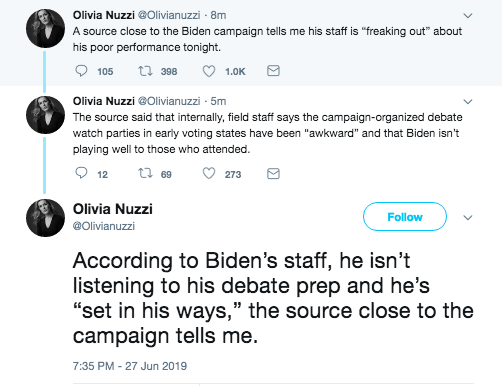The image size is (502, 386).
Task: Open the 7:35 PM - 27 Jun 2019 timestamp
Action: [x=130, y=366]
